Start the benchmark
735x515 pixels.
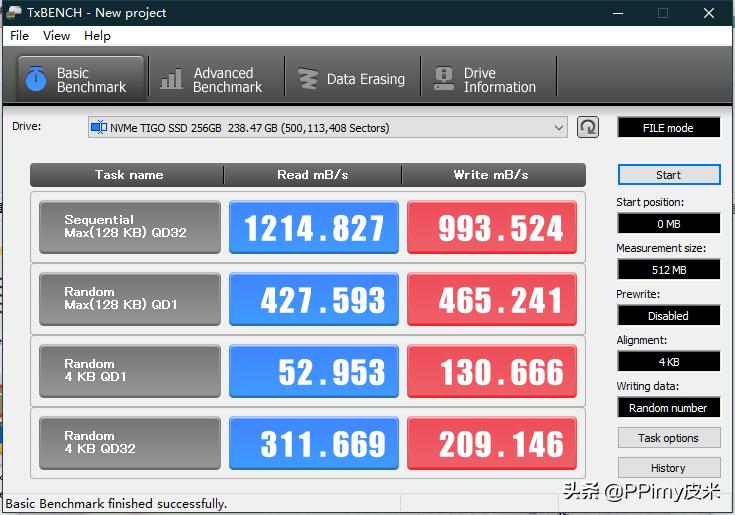pos(669,175)
